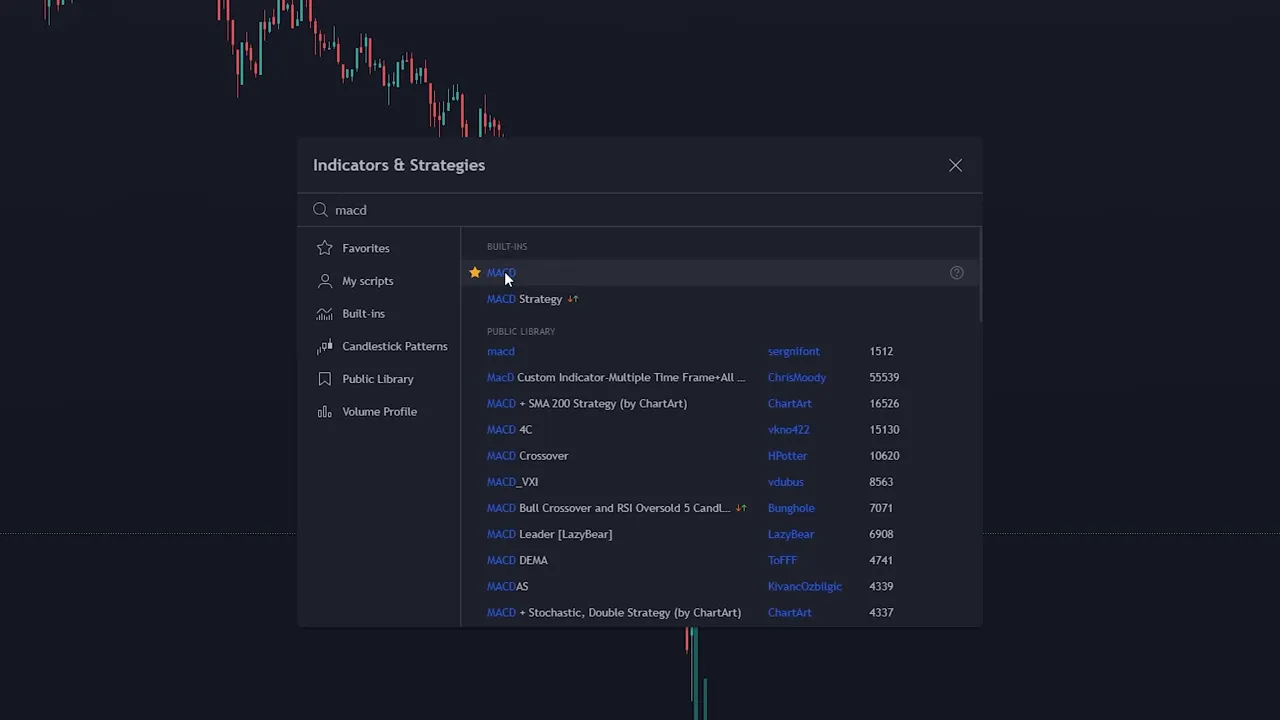Toggle selection of the MACD built-in row
Screen dimensions: 1280x720
pos(600,272)
